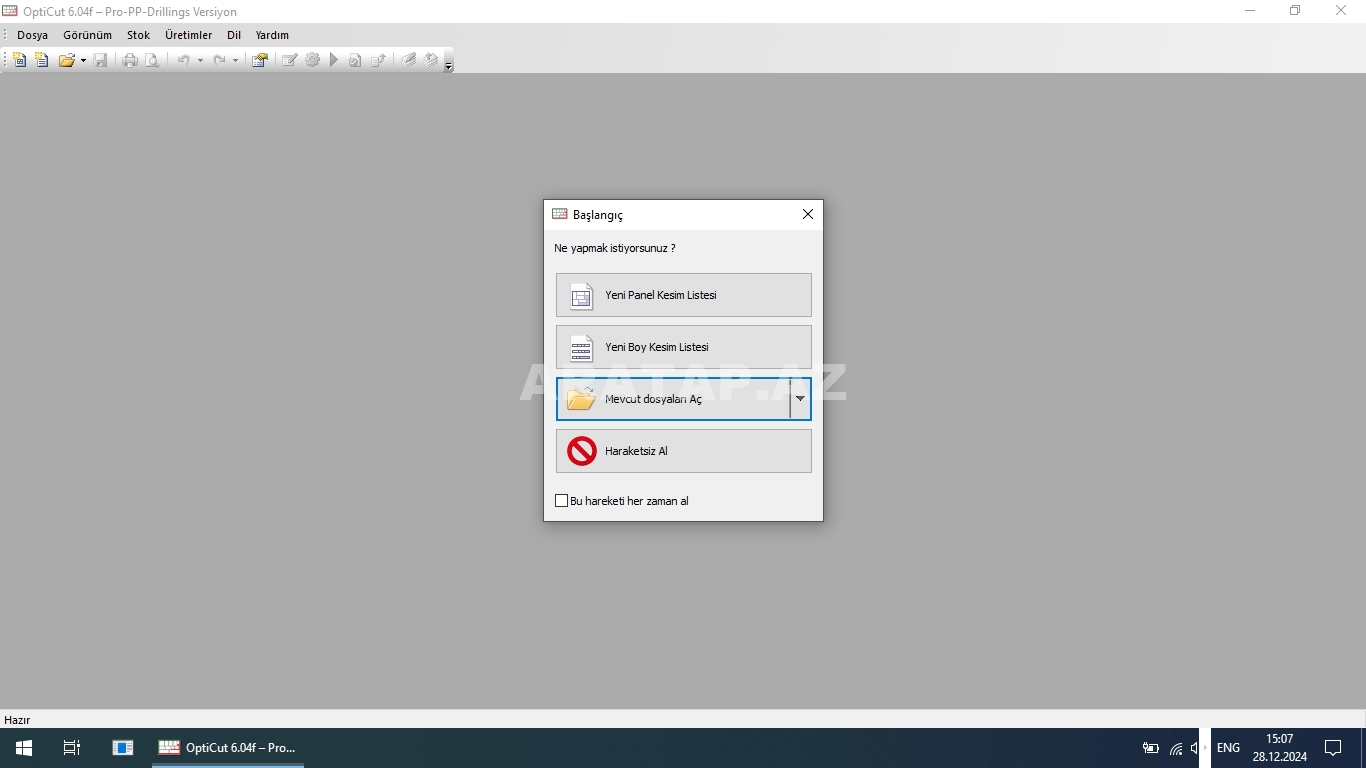
Task: Click the network Wi-Fi tray icon
Action: pyautogui.click(x=1176, y=748)
